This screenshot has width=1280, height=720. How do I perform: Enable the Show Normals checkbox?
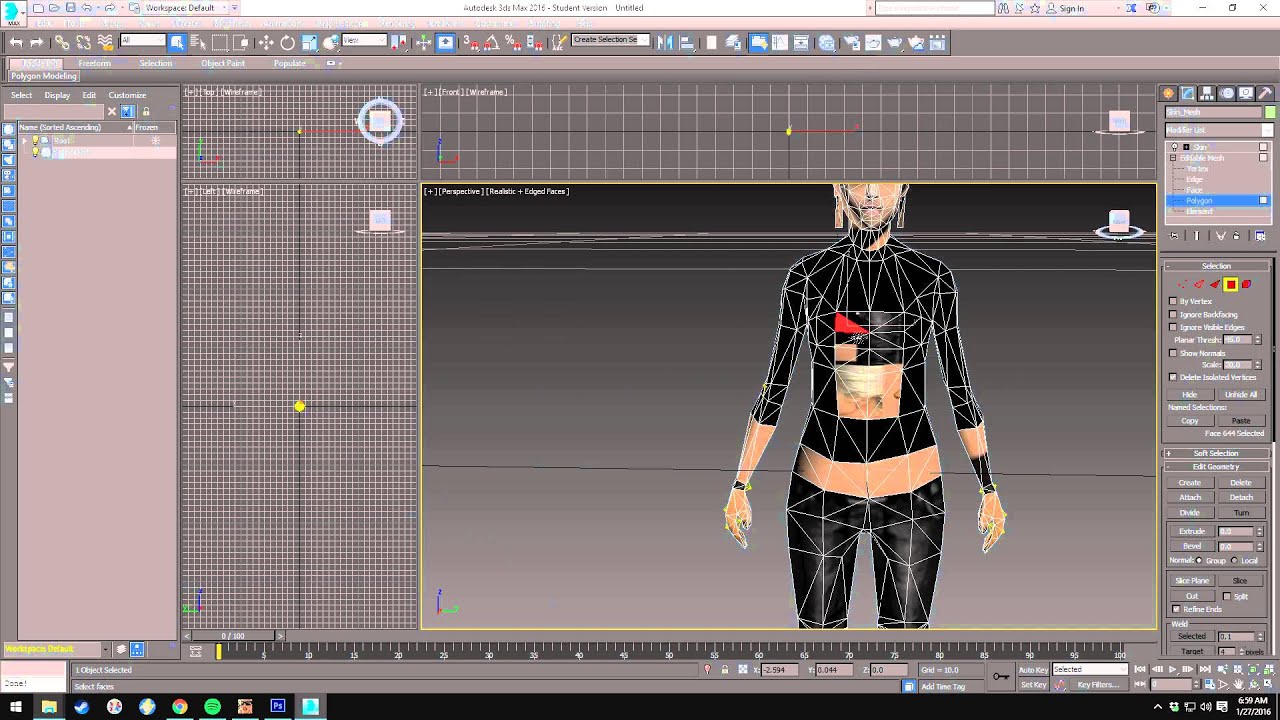coord(1173,353)
